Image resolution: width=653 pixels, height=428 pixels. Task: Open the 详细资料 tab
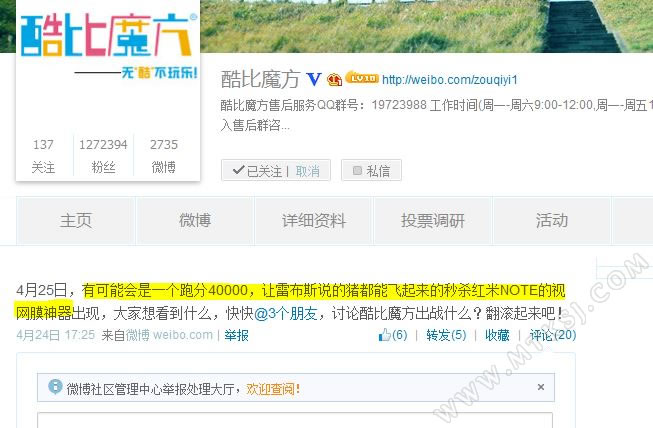[314, 221]
